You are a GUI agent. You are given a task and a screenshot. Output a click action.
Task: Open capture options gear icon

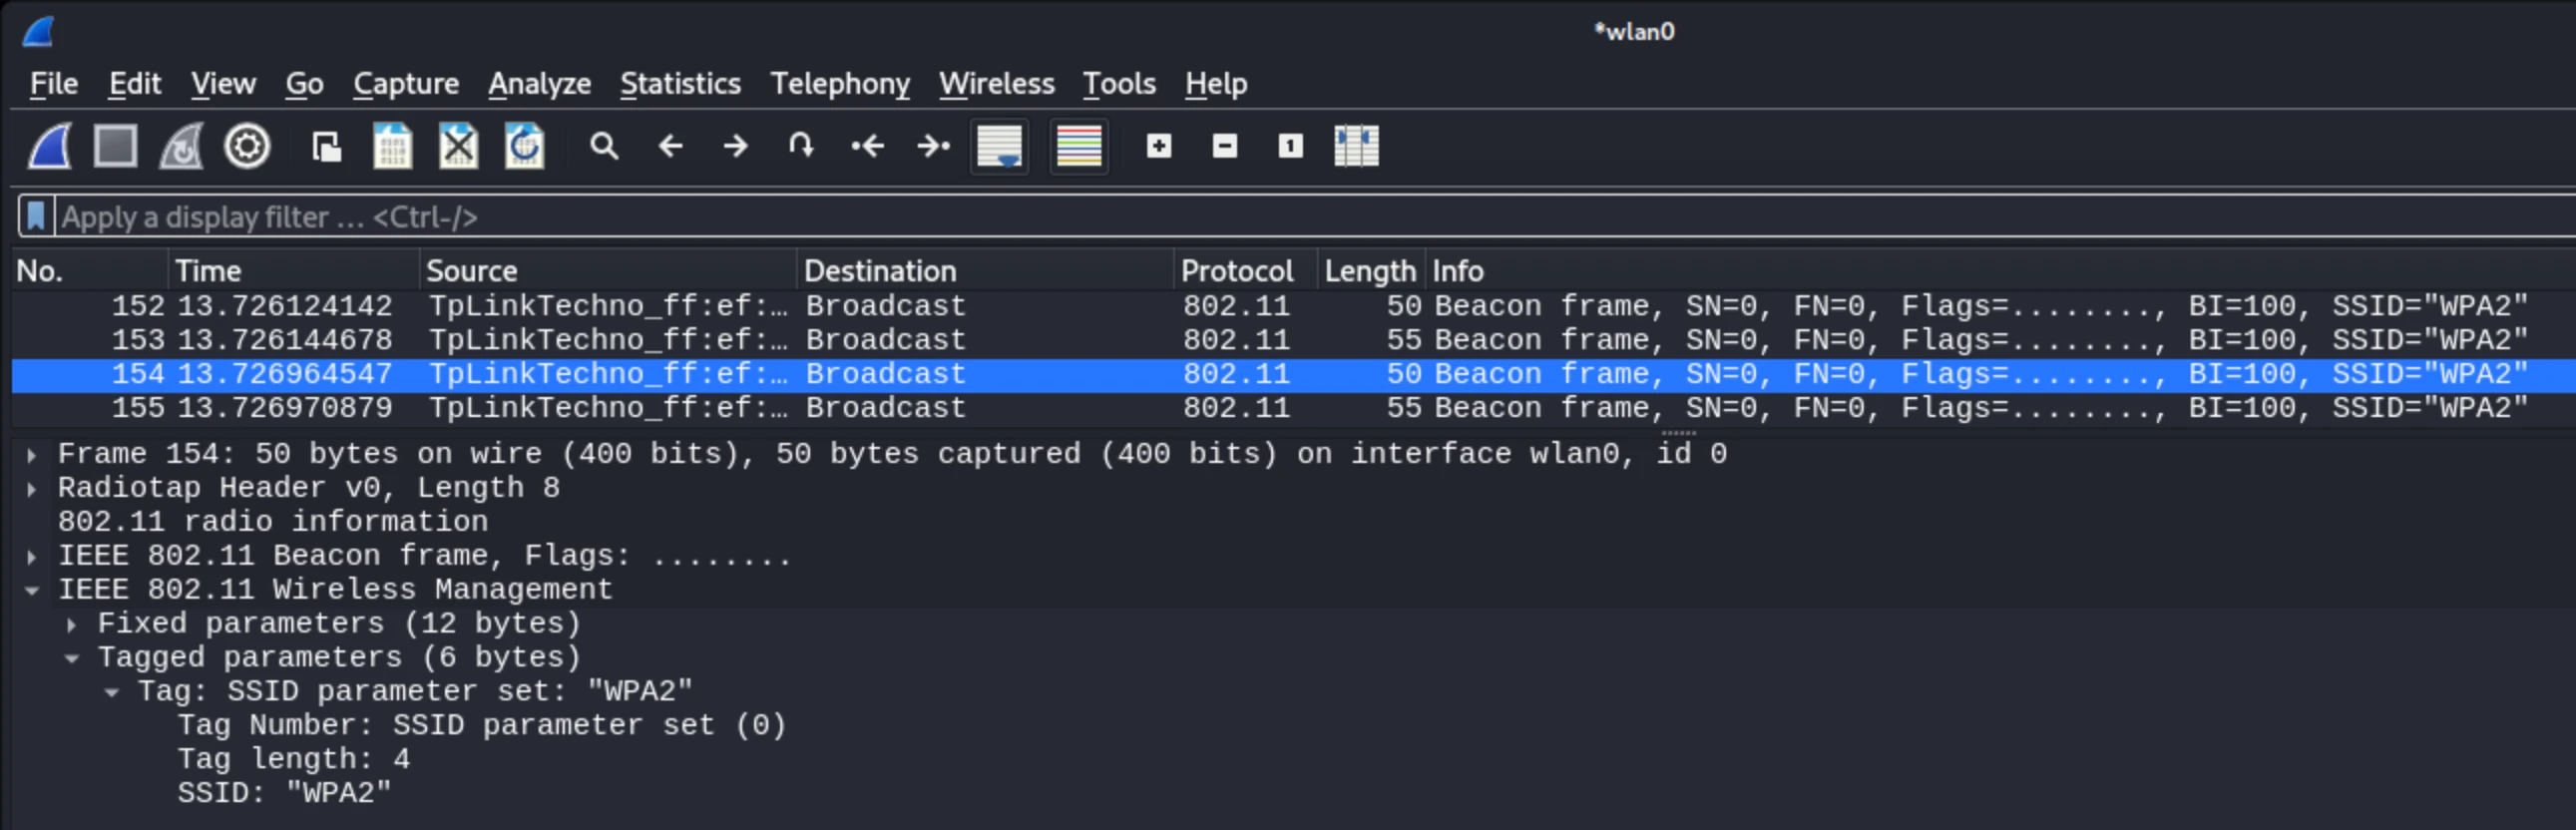tap(247, 147)
